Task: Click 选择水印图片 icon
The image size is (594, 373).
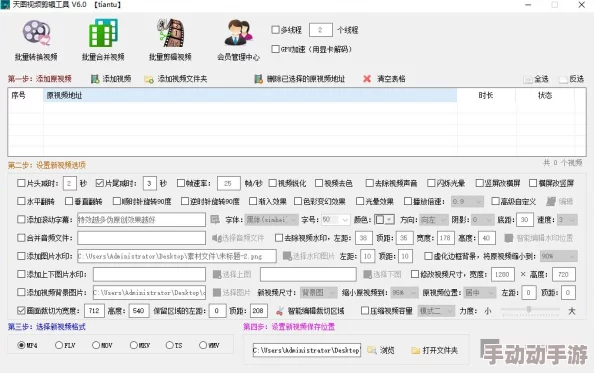Action: (287, 256)
